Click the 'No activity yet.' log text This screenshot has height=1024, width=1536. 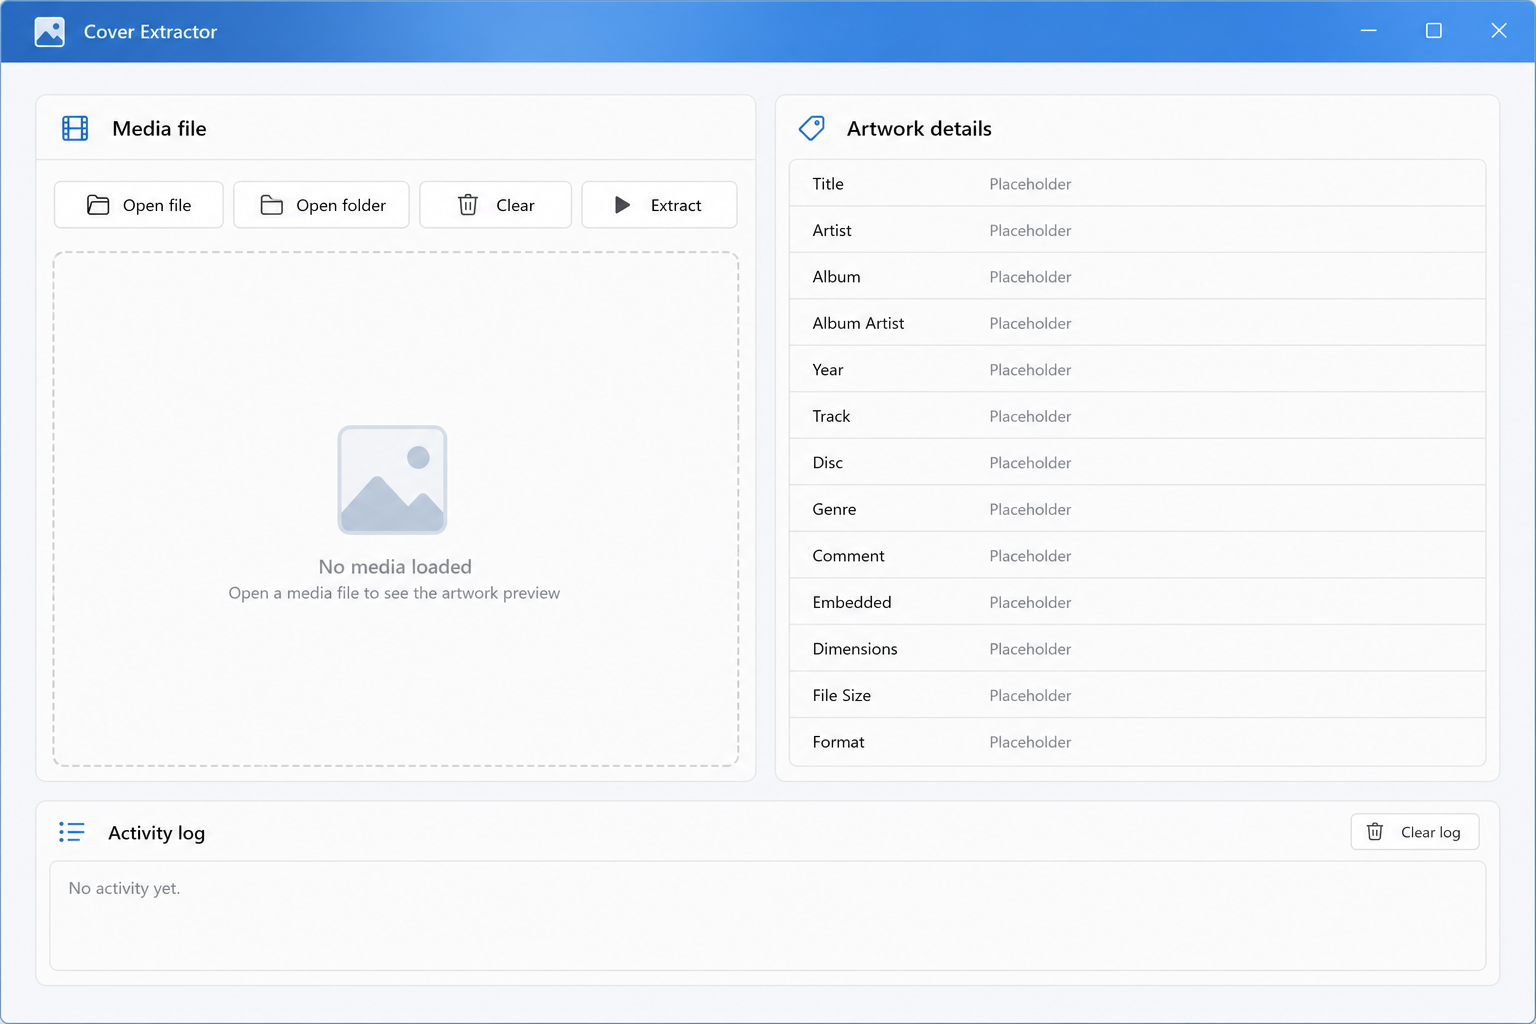[x=124, y=888]
